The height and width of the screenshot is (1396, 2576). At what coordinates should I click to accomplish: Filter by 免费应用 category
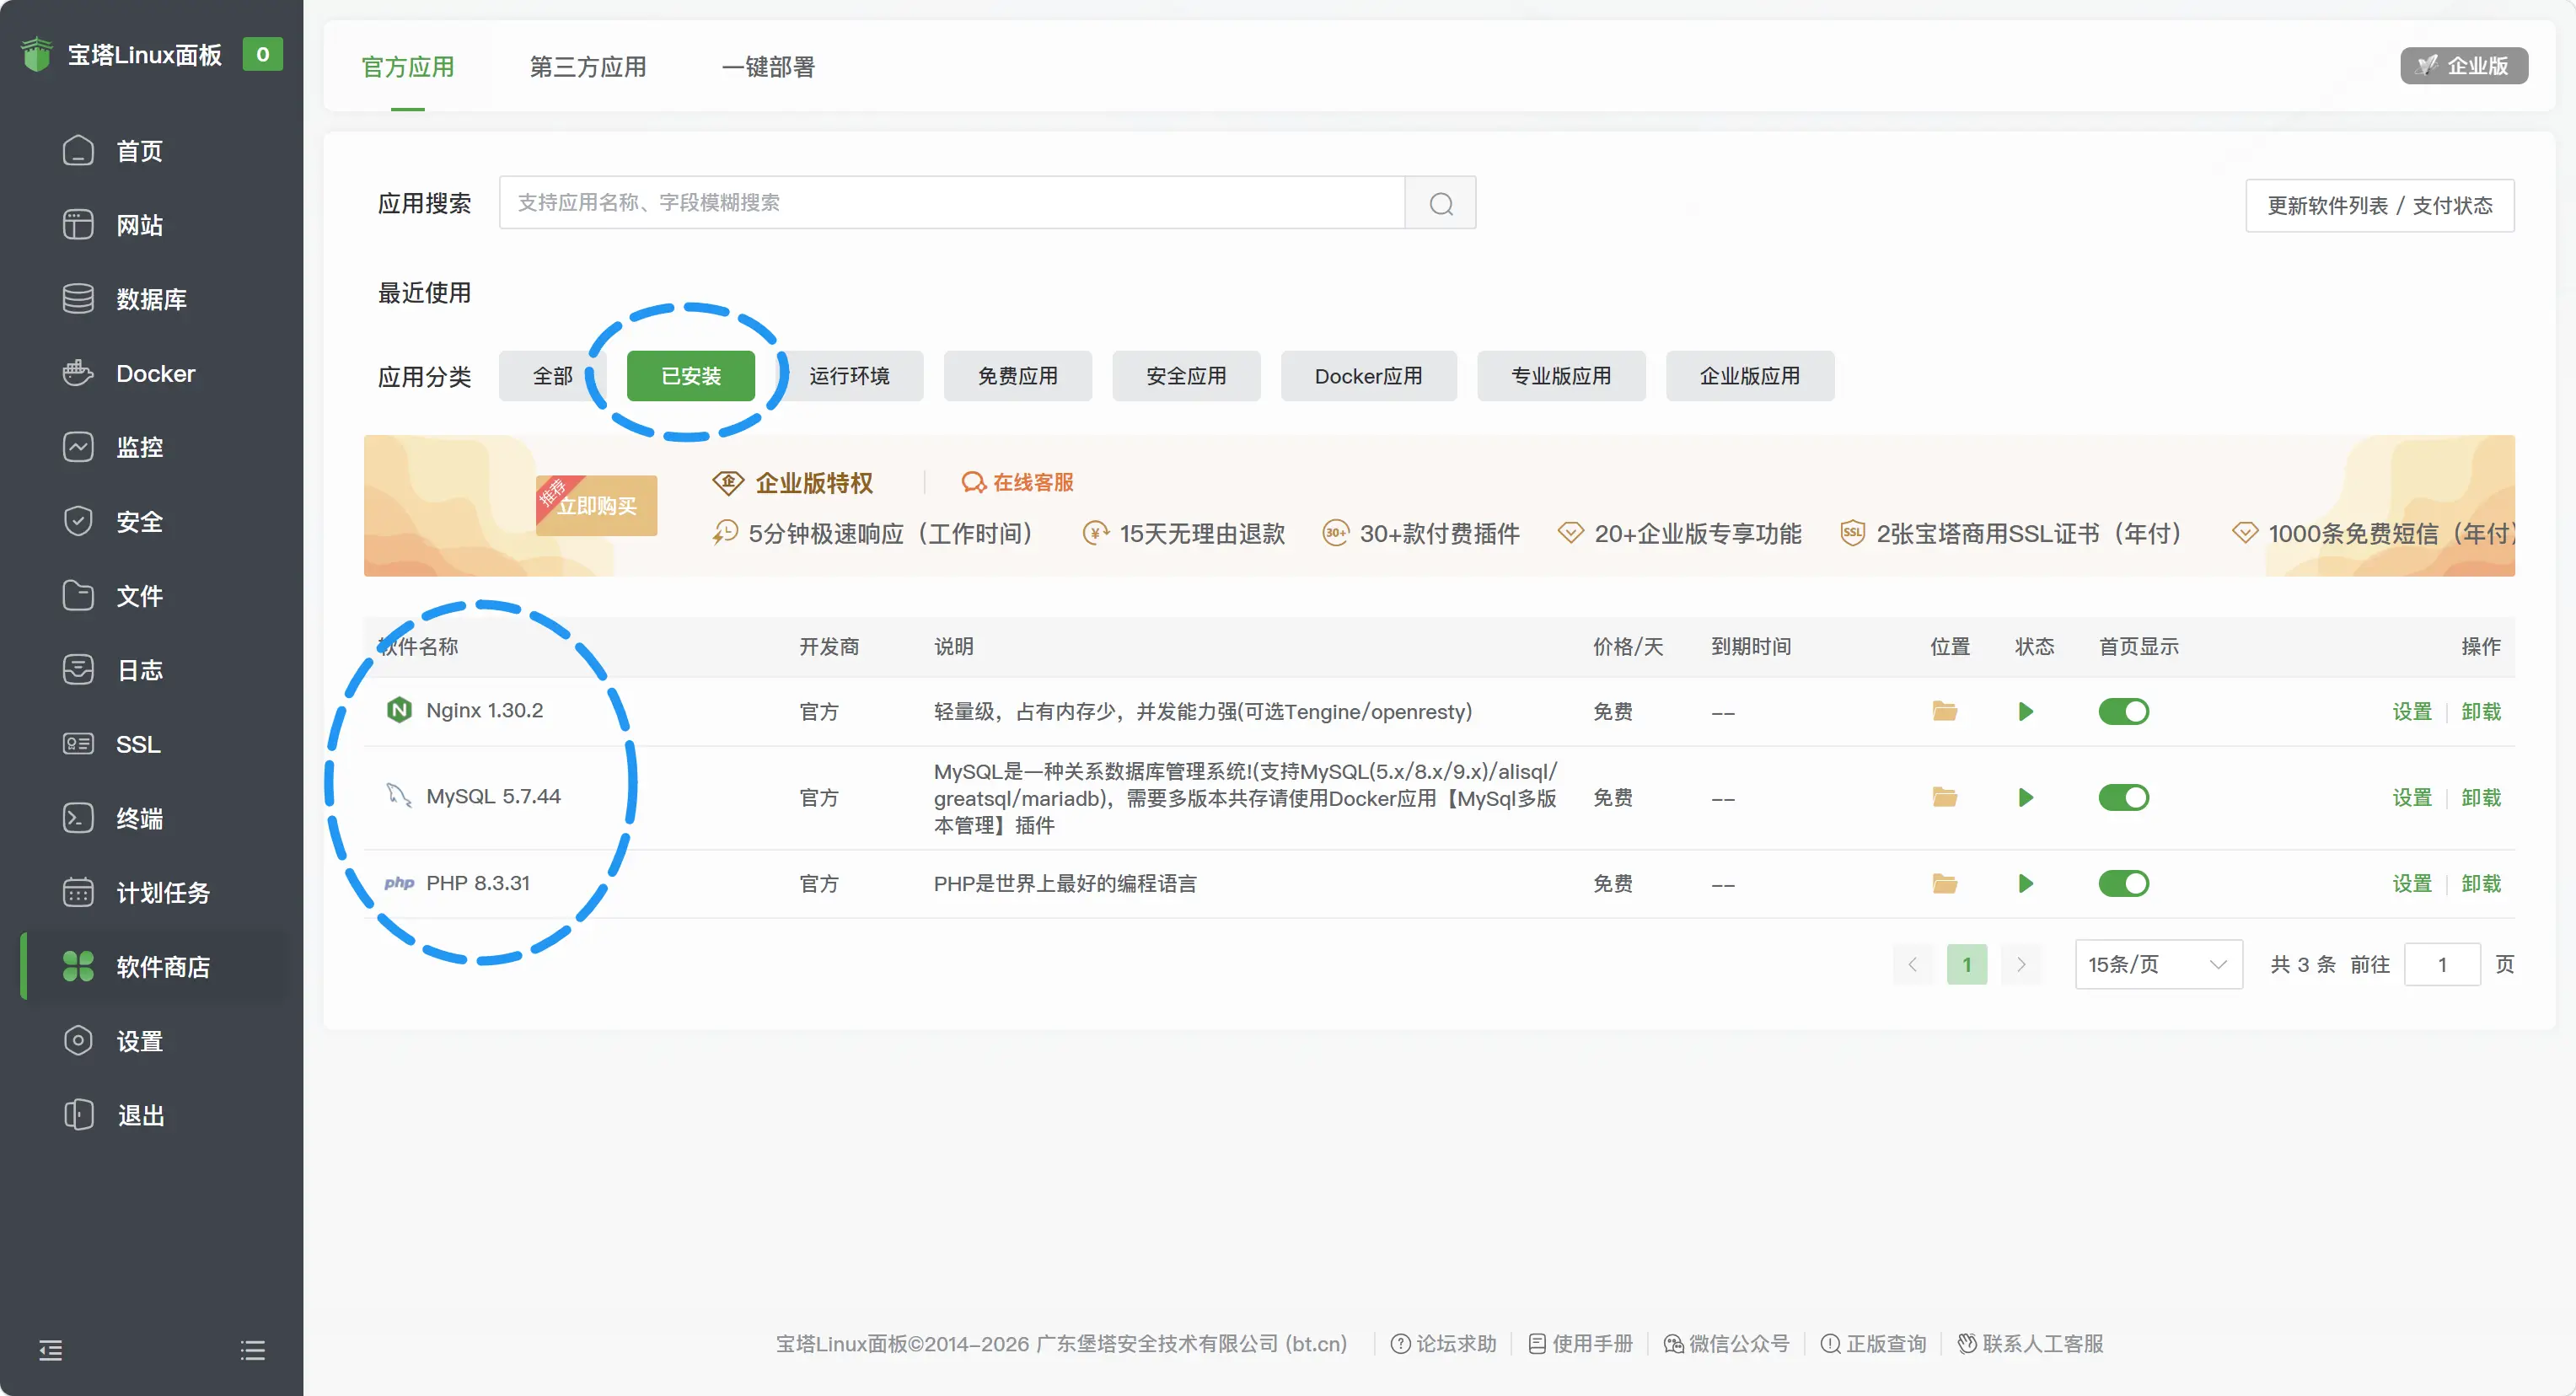click(1018, 376)
